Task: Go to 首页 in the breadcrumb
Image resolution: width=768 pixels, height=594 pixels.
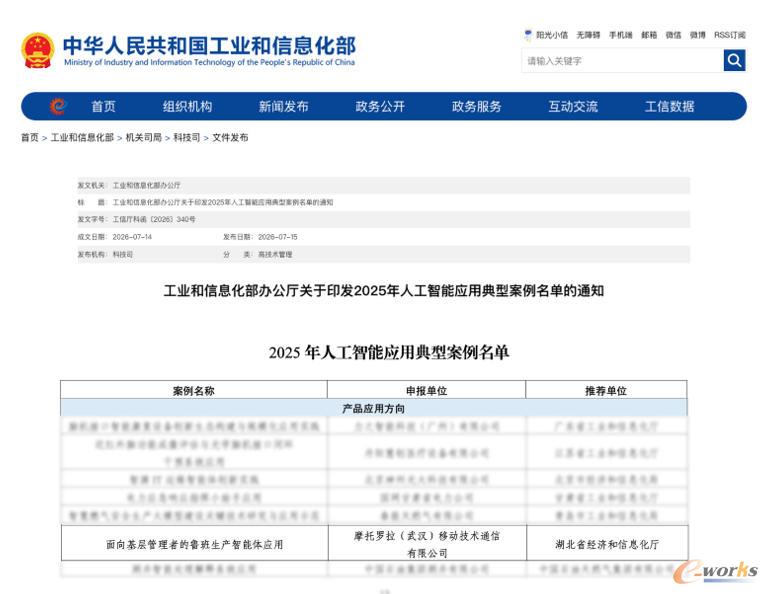Action: (x=29, y=138)
